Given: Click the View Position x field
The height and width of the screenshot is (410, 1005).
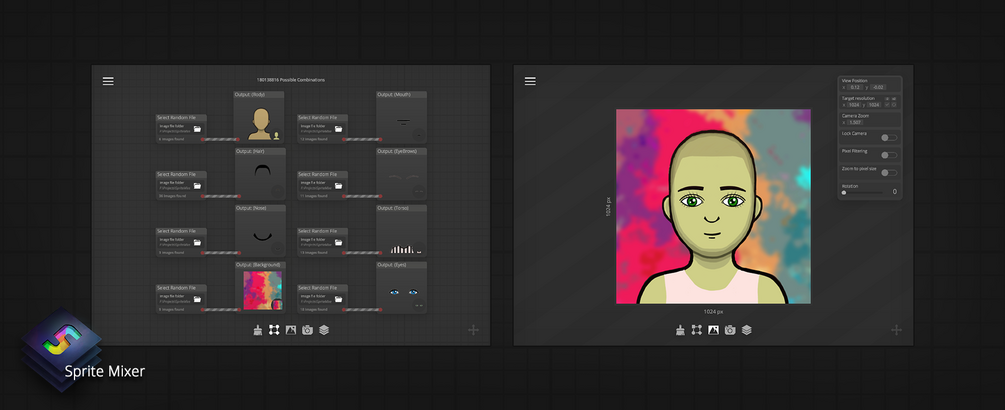Looking at the screenshot, I should (x=855, y=87).
